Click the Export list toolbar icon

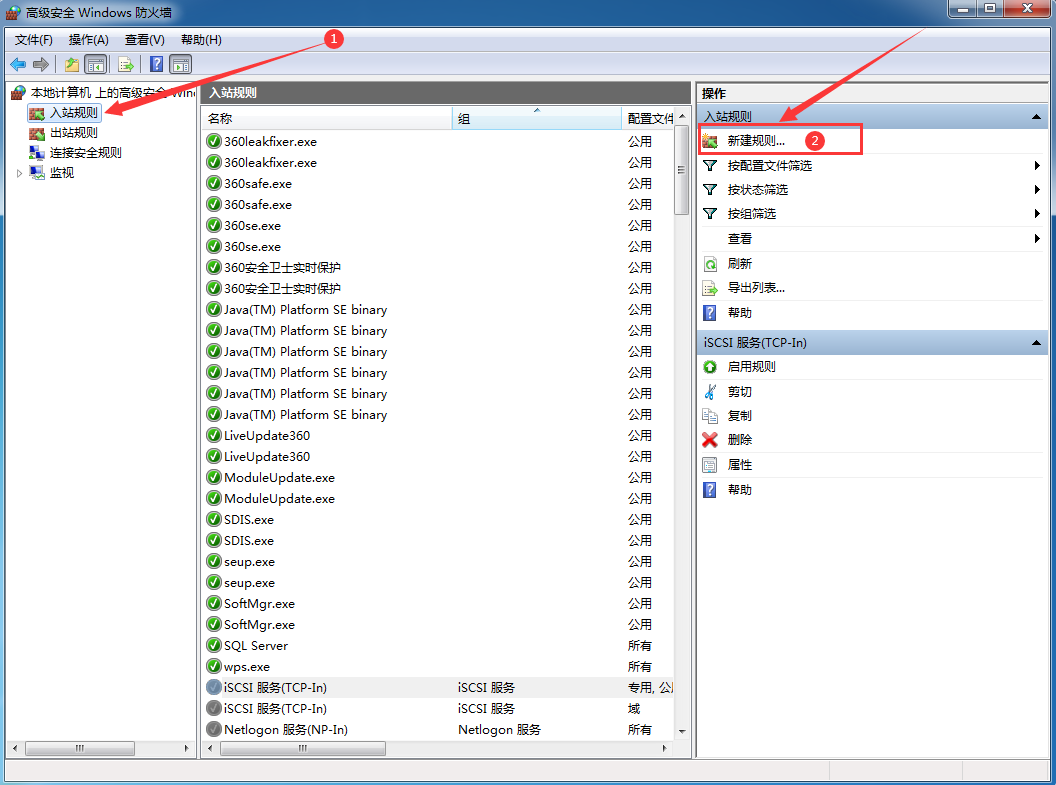pyautogui.click(x=126, y=65)
